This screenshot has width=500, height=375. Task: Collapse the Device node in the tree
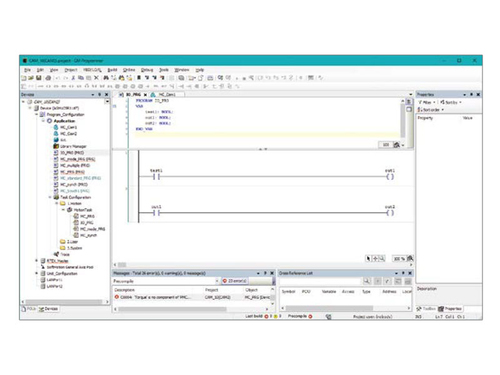pos(30,108)
